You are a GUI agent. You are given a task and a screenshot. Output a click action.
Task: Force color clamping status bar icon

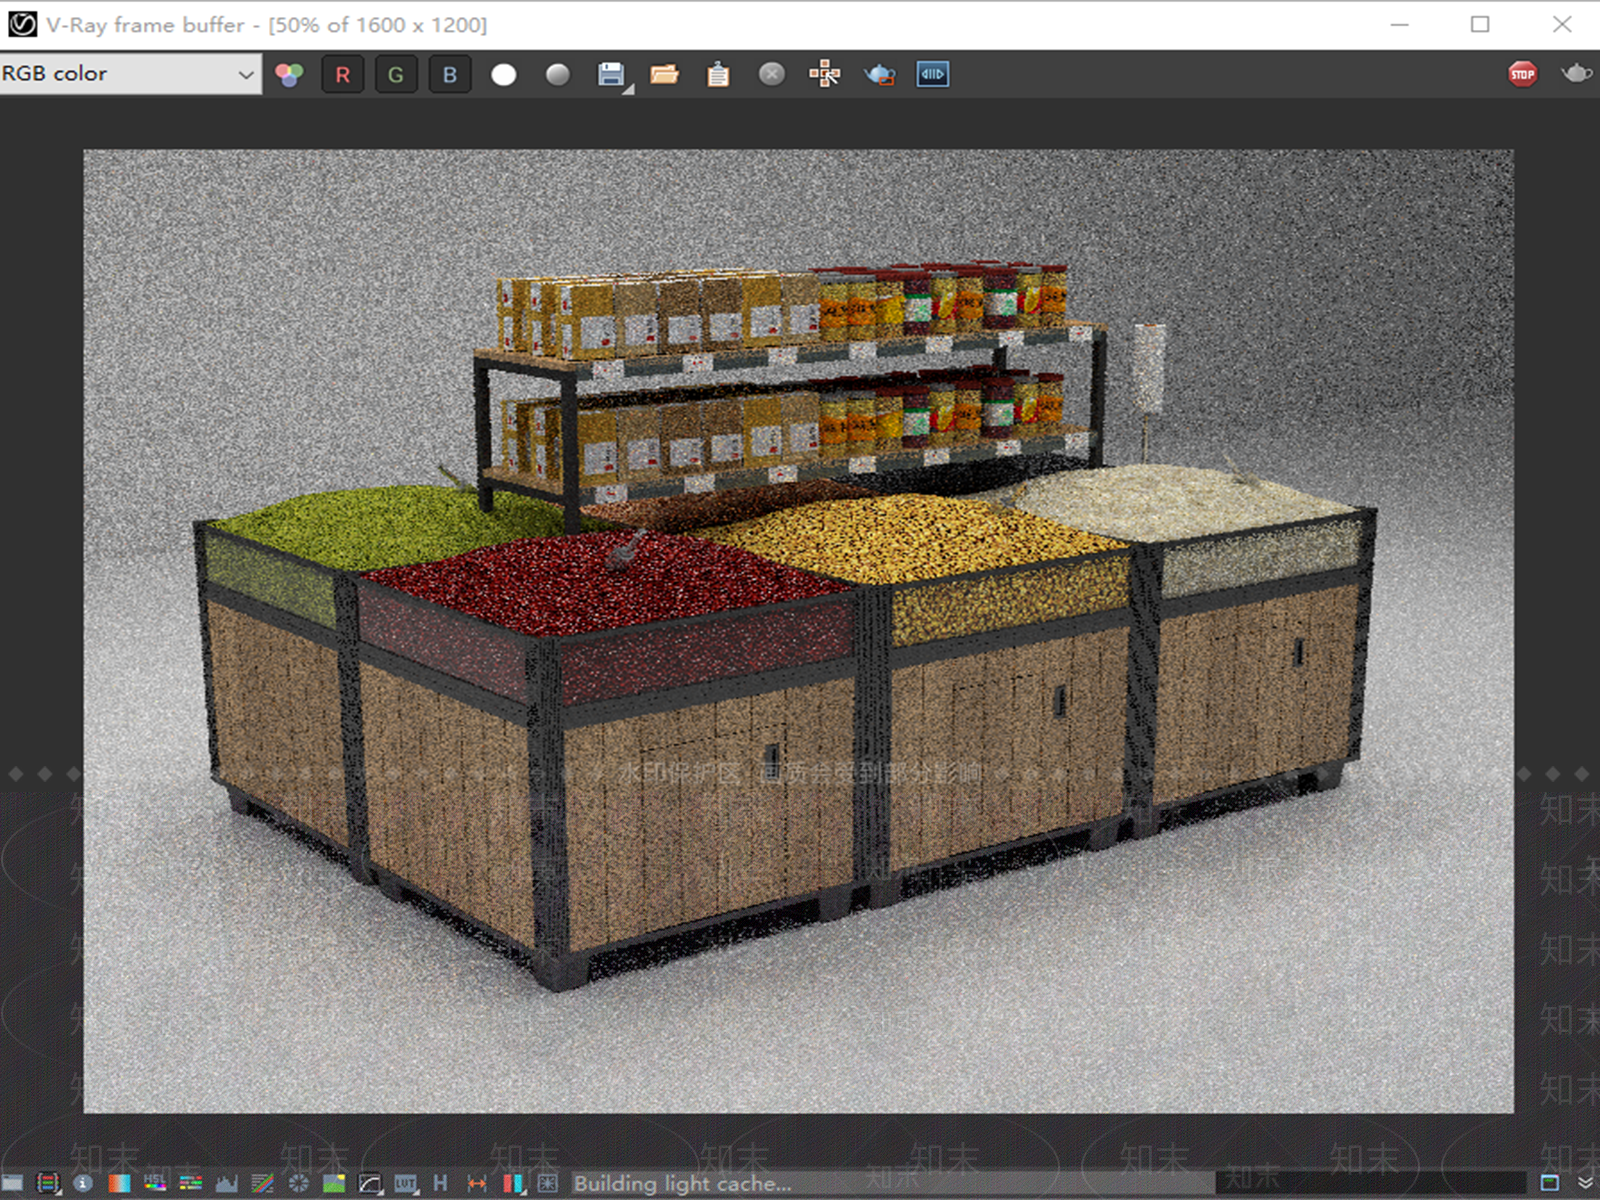pyautogui.click(x=49, y=1184)
